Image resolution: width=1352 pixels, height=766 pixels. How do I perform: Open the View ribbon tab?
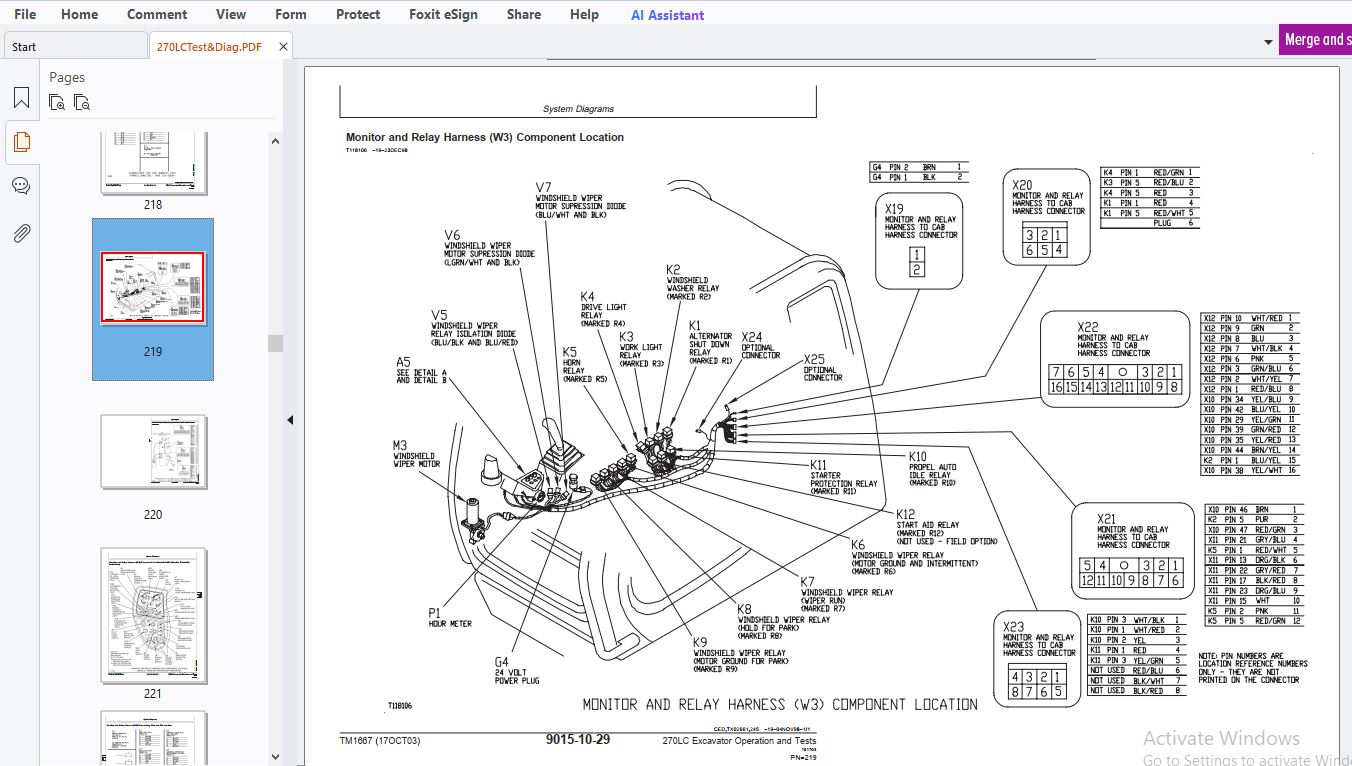click(231, 14)
